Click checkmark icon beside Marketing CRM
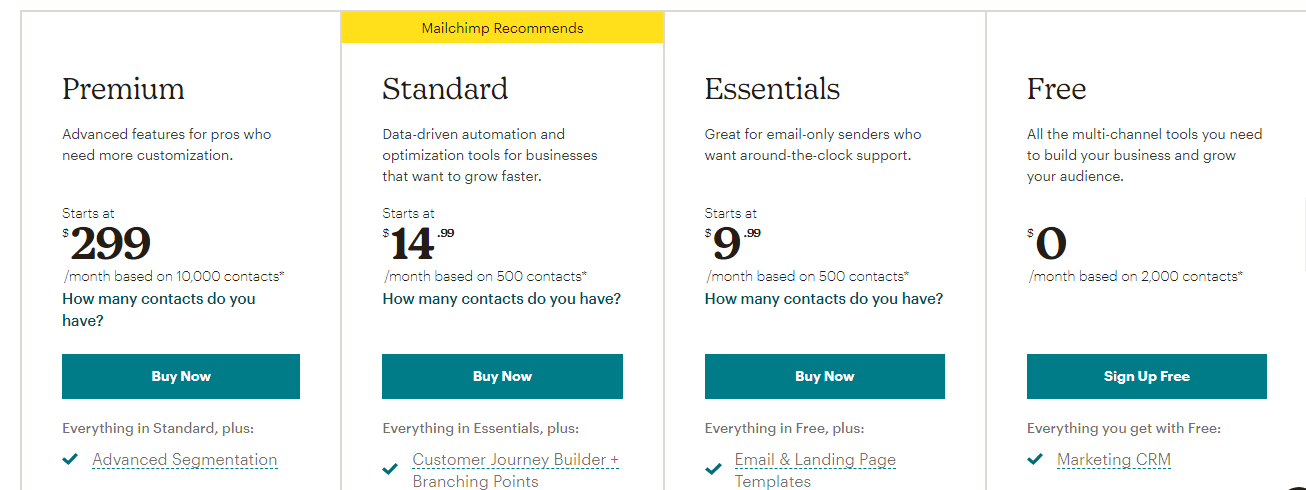This screenshot has height=490, width=1306. tap(1035, 460)
